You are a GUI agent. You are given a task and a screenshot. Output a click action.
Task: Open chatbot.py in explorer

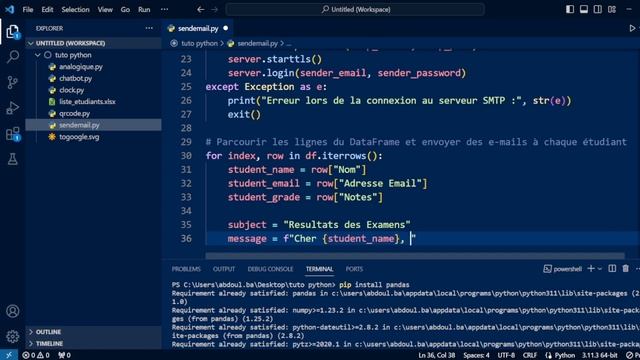point(93,78)
